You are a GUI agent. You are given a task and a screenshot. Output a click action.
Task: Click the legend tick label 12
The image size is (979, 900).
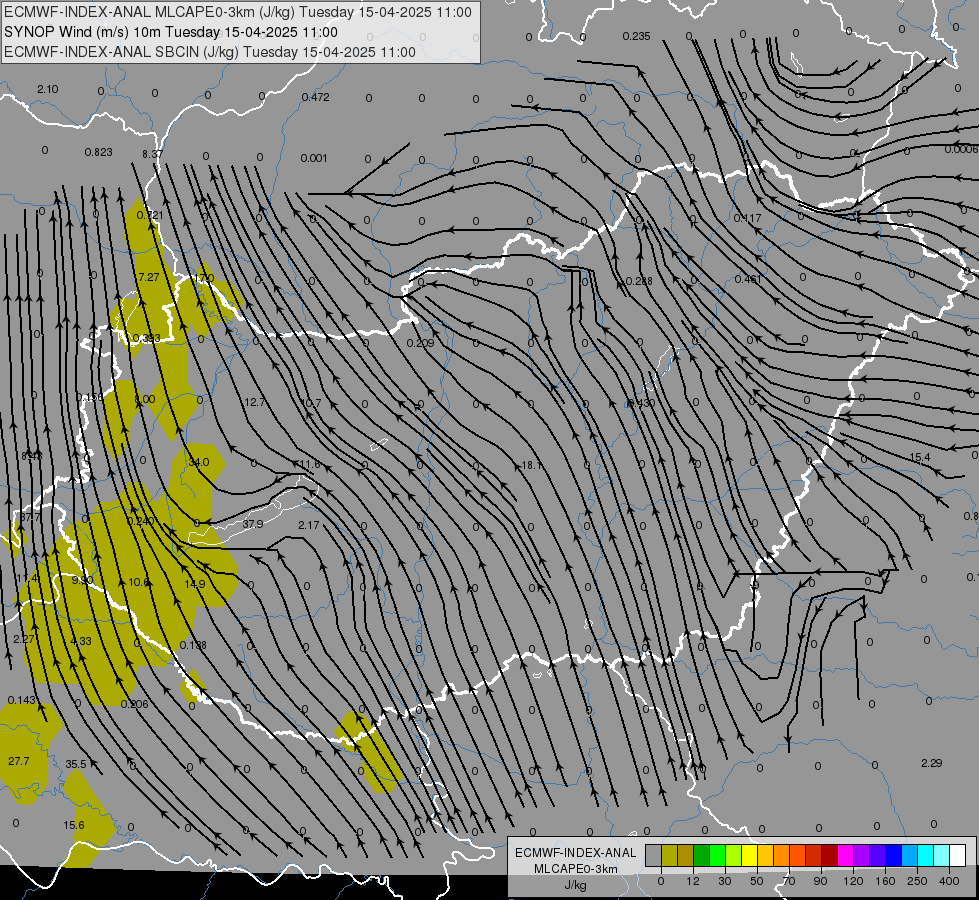[692, 881]
